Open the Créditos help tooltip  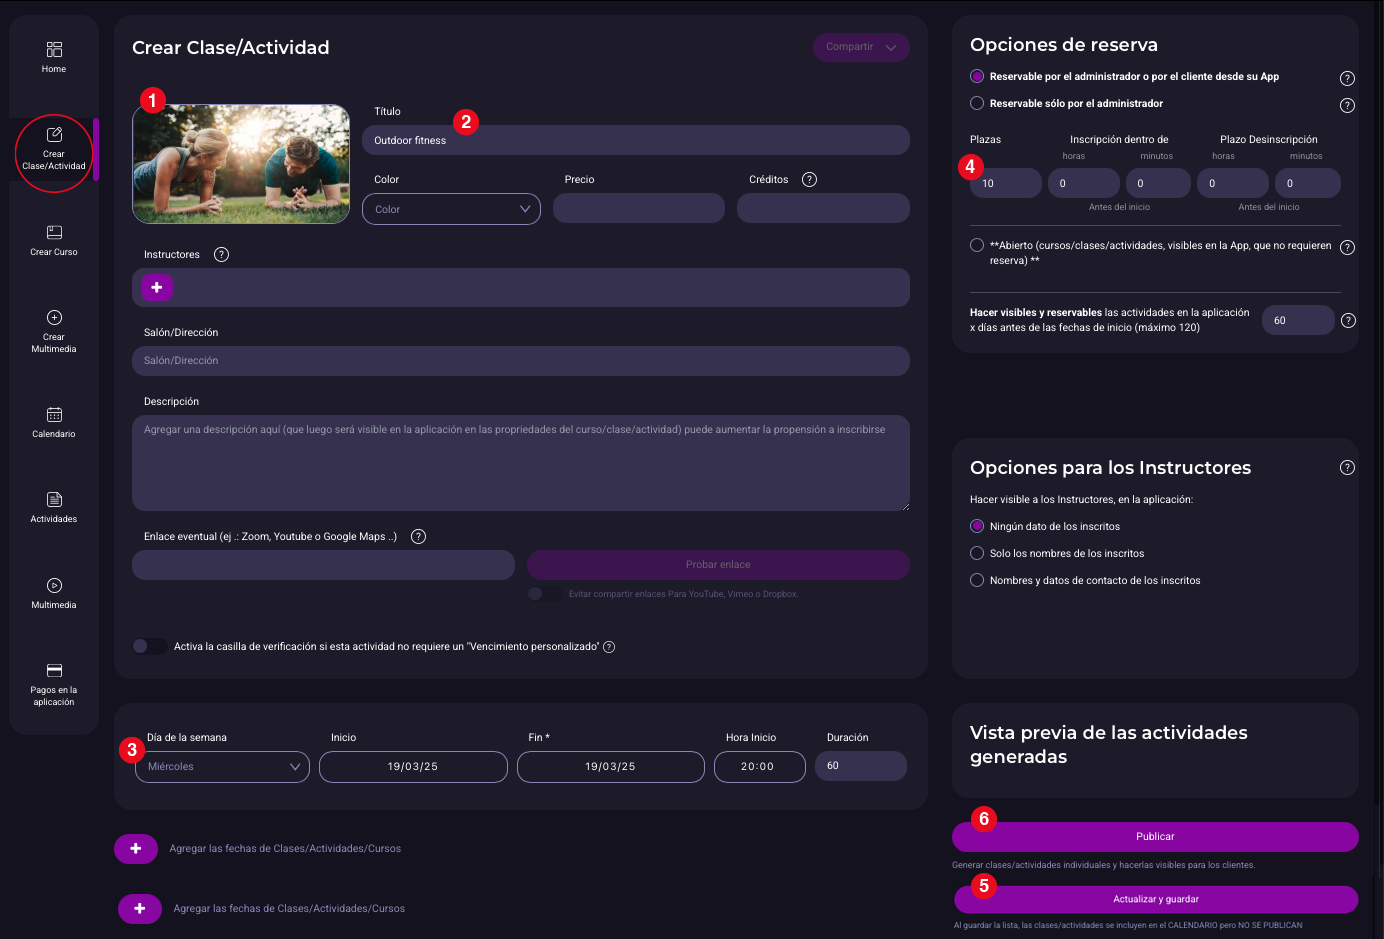[809, 179]
